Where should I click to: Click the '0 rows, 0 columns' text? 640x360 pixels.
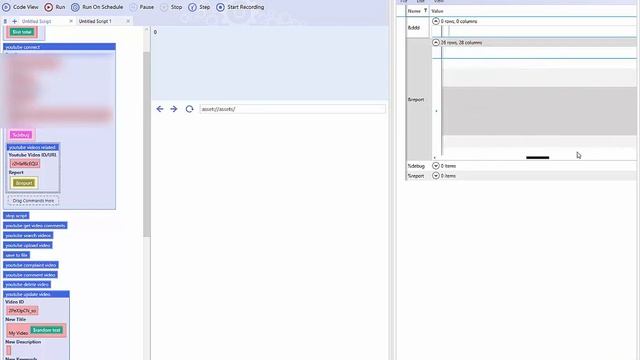(459, 21)
